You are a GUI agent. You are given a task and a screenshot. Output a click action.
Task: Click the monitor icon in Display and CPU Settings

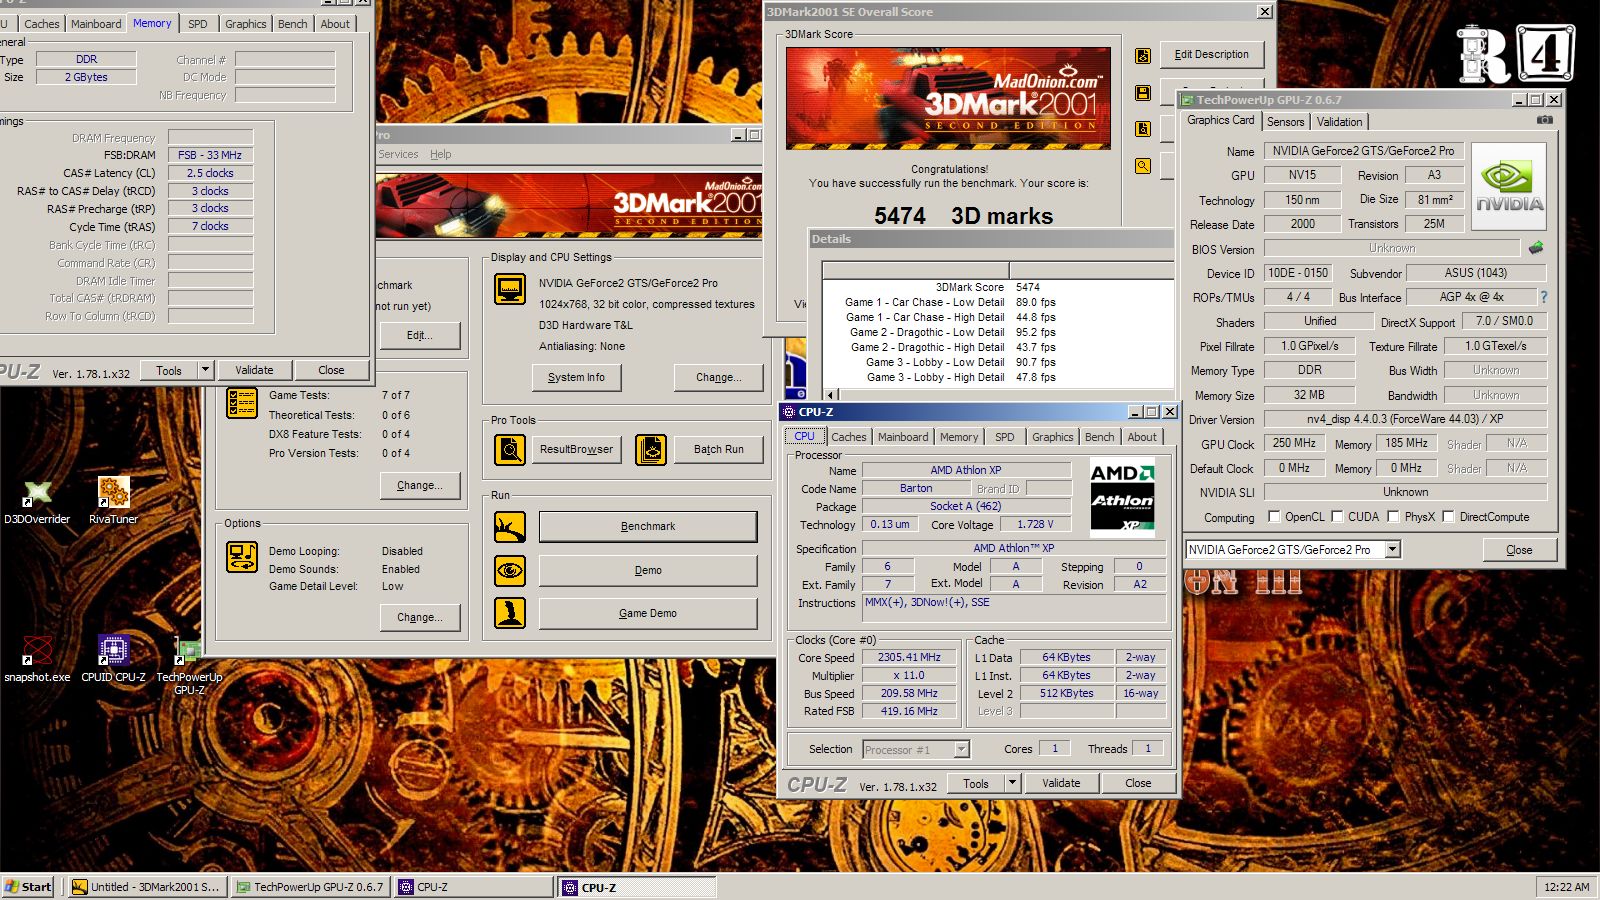pos(510,289)
